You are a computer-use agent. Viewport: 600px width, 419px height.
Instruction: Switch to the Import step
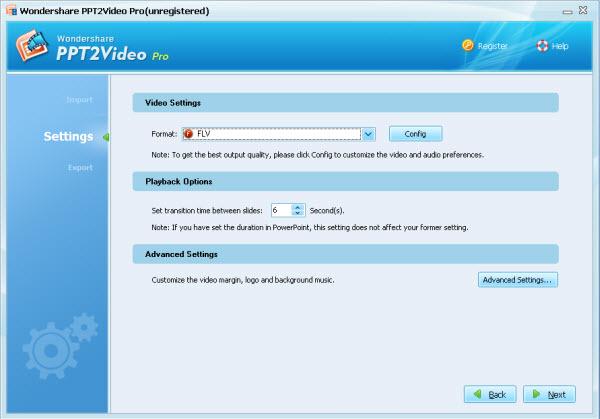pos(79,100)
